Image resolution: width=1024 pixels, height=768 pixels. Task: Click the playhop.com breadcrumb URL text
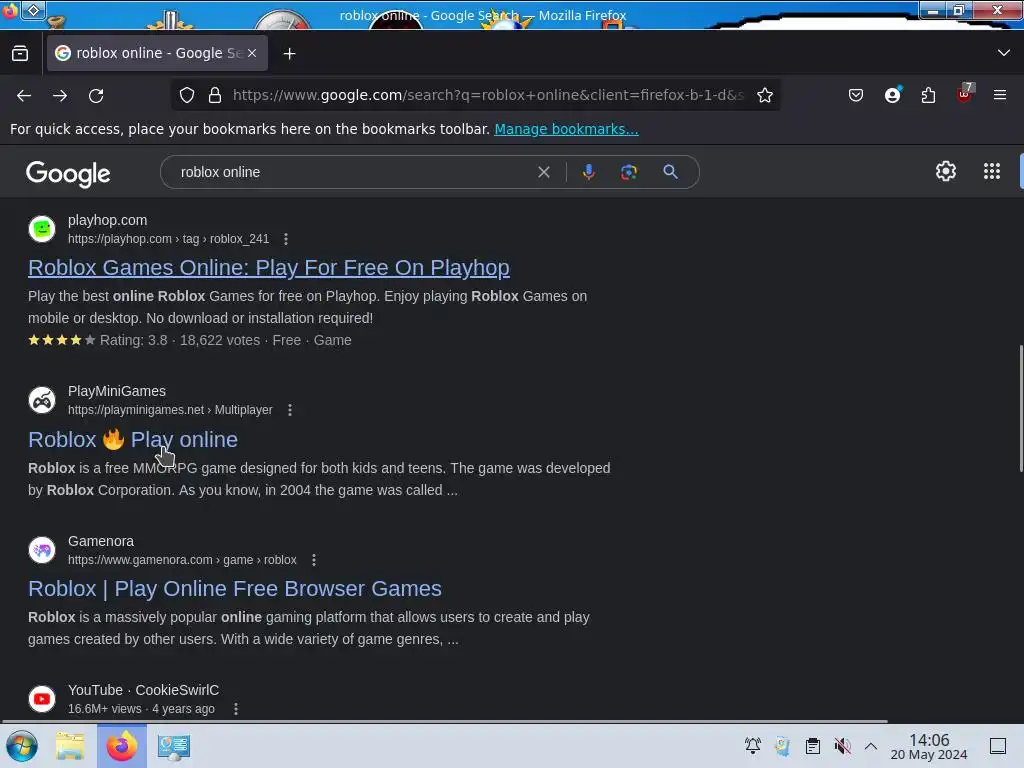pyautogui.click(x=168, y=239)
